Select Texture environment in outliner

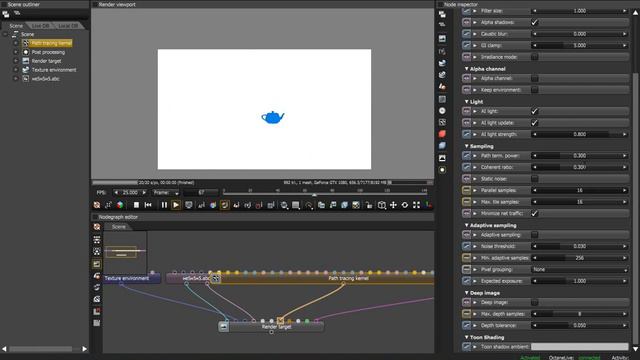[54, 70]
